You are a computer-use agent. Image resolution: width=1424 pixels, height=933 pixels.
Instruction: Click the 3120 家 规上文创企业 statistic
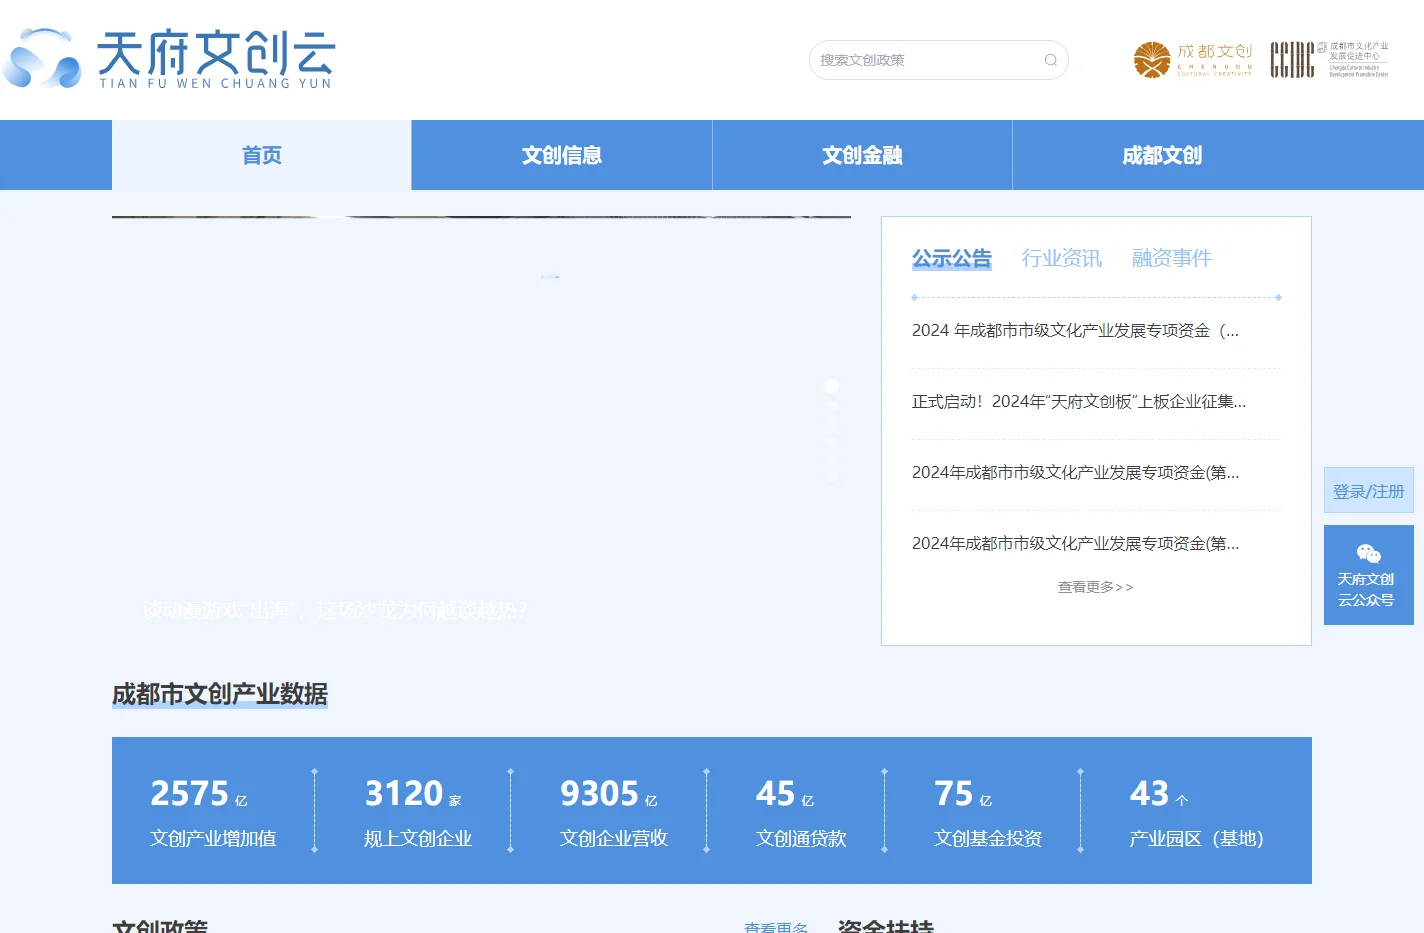click(418, 811)
